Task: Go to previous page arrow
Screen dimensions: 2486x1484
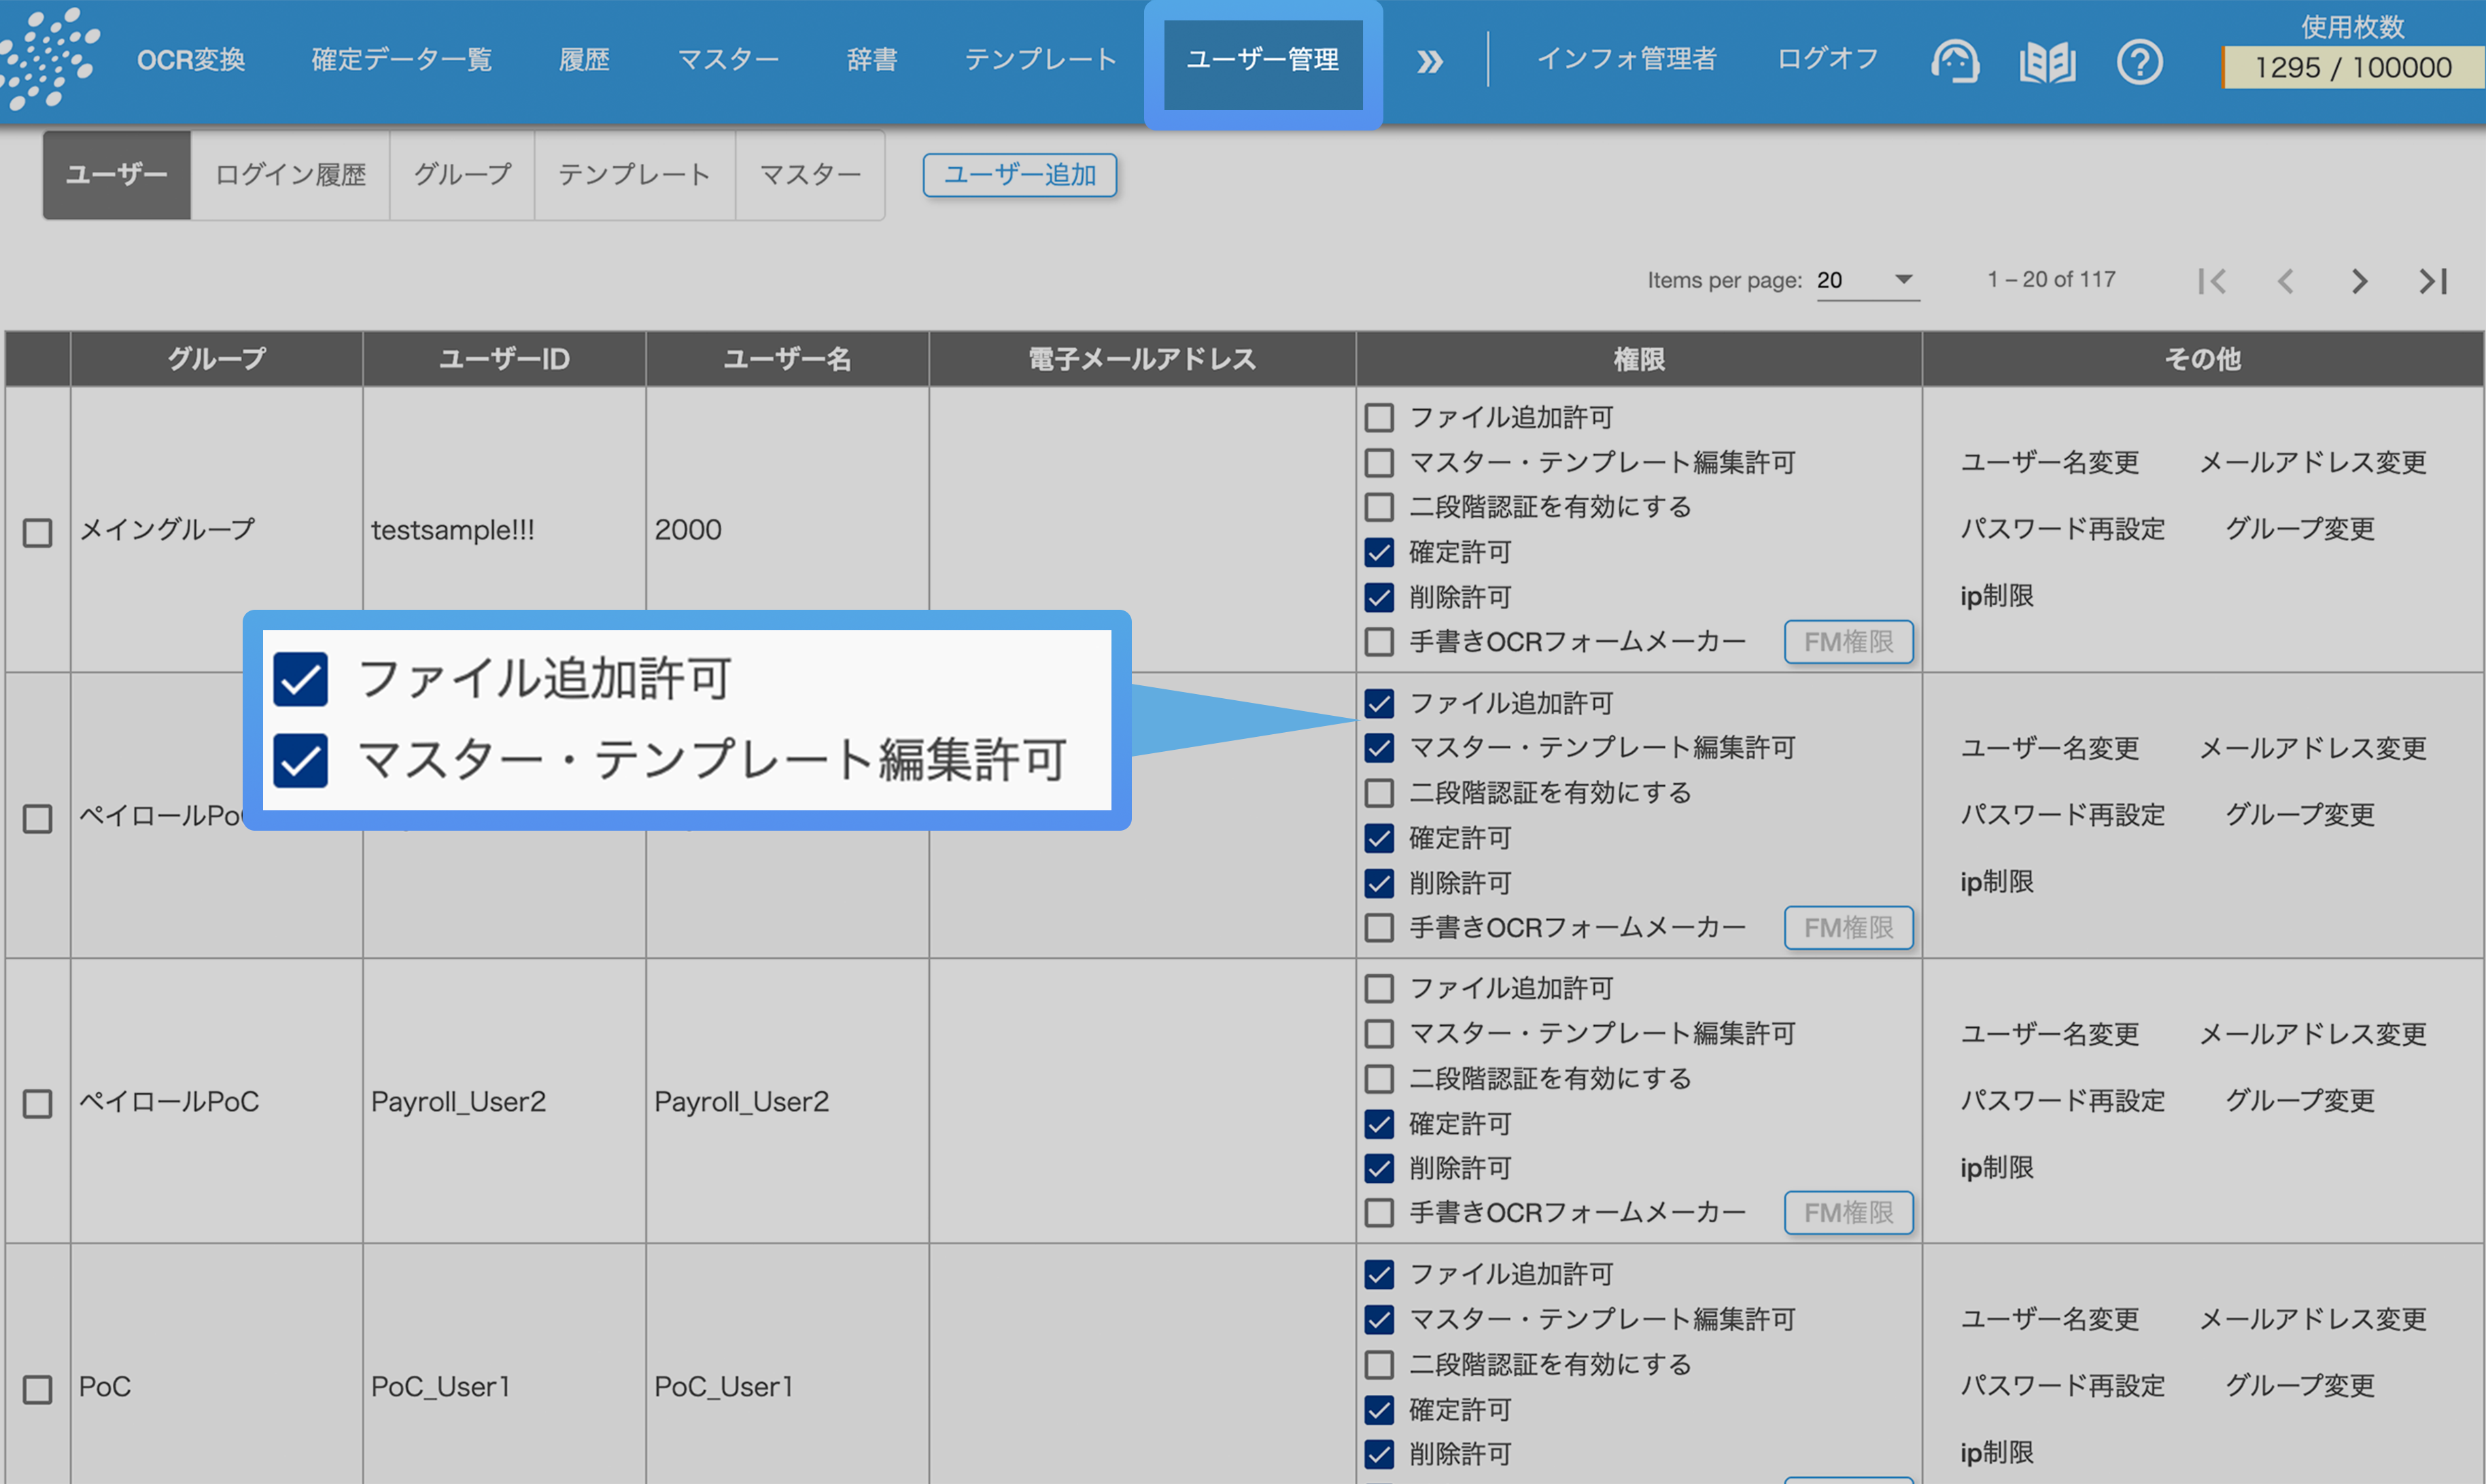Action: (x=2285, y=281)
